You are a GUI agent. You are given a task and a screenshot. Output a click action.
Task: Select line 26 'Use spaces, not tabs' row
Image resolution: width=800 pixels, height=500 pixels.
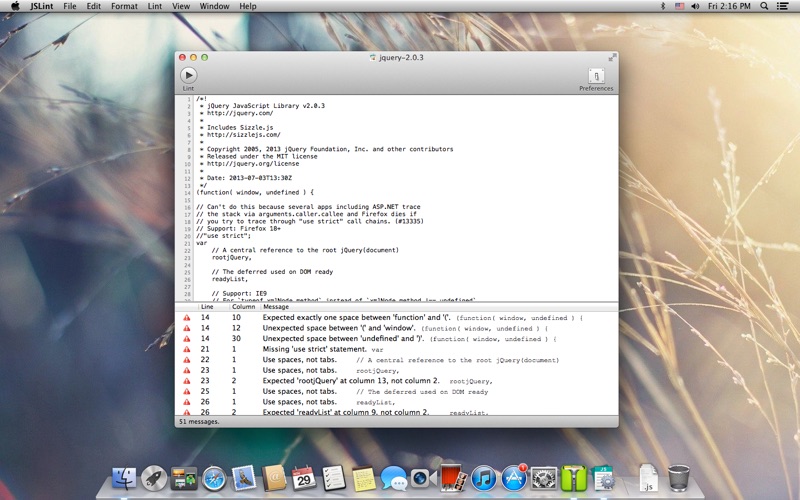396,402
